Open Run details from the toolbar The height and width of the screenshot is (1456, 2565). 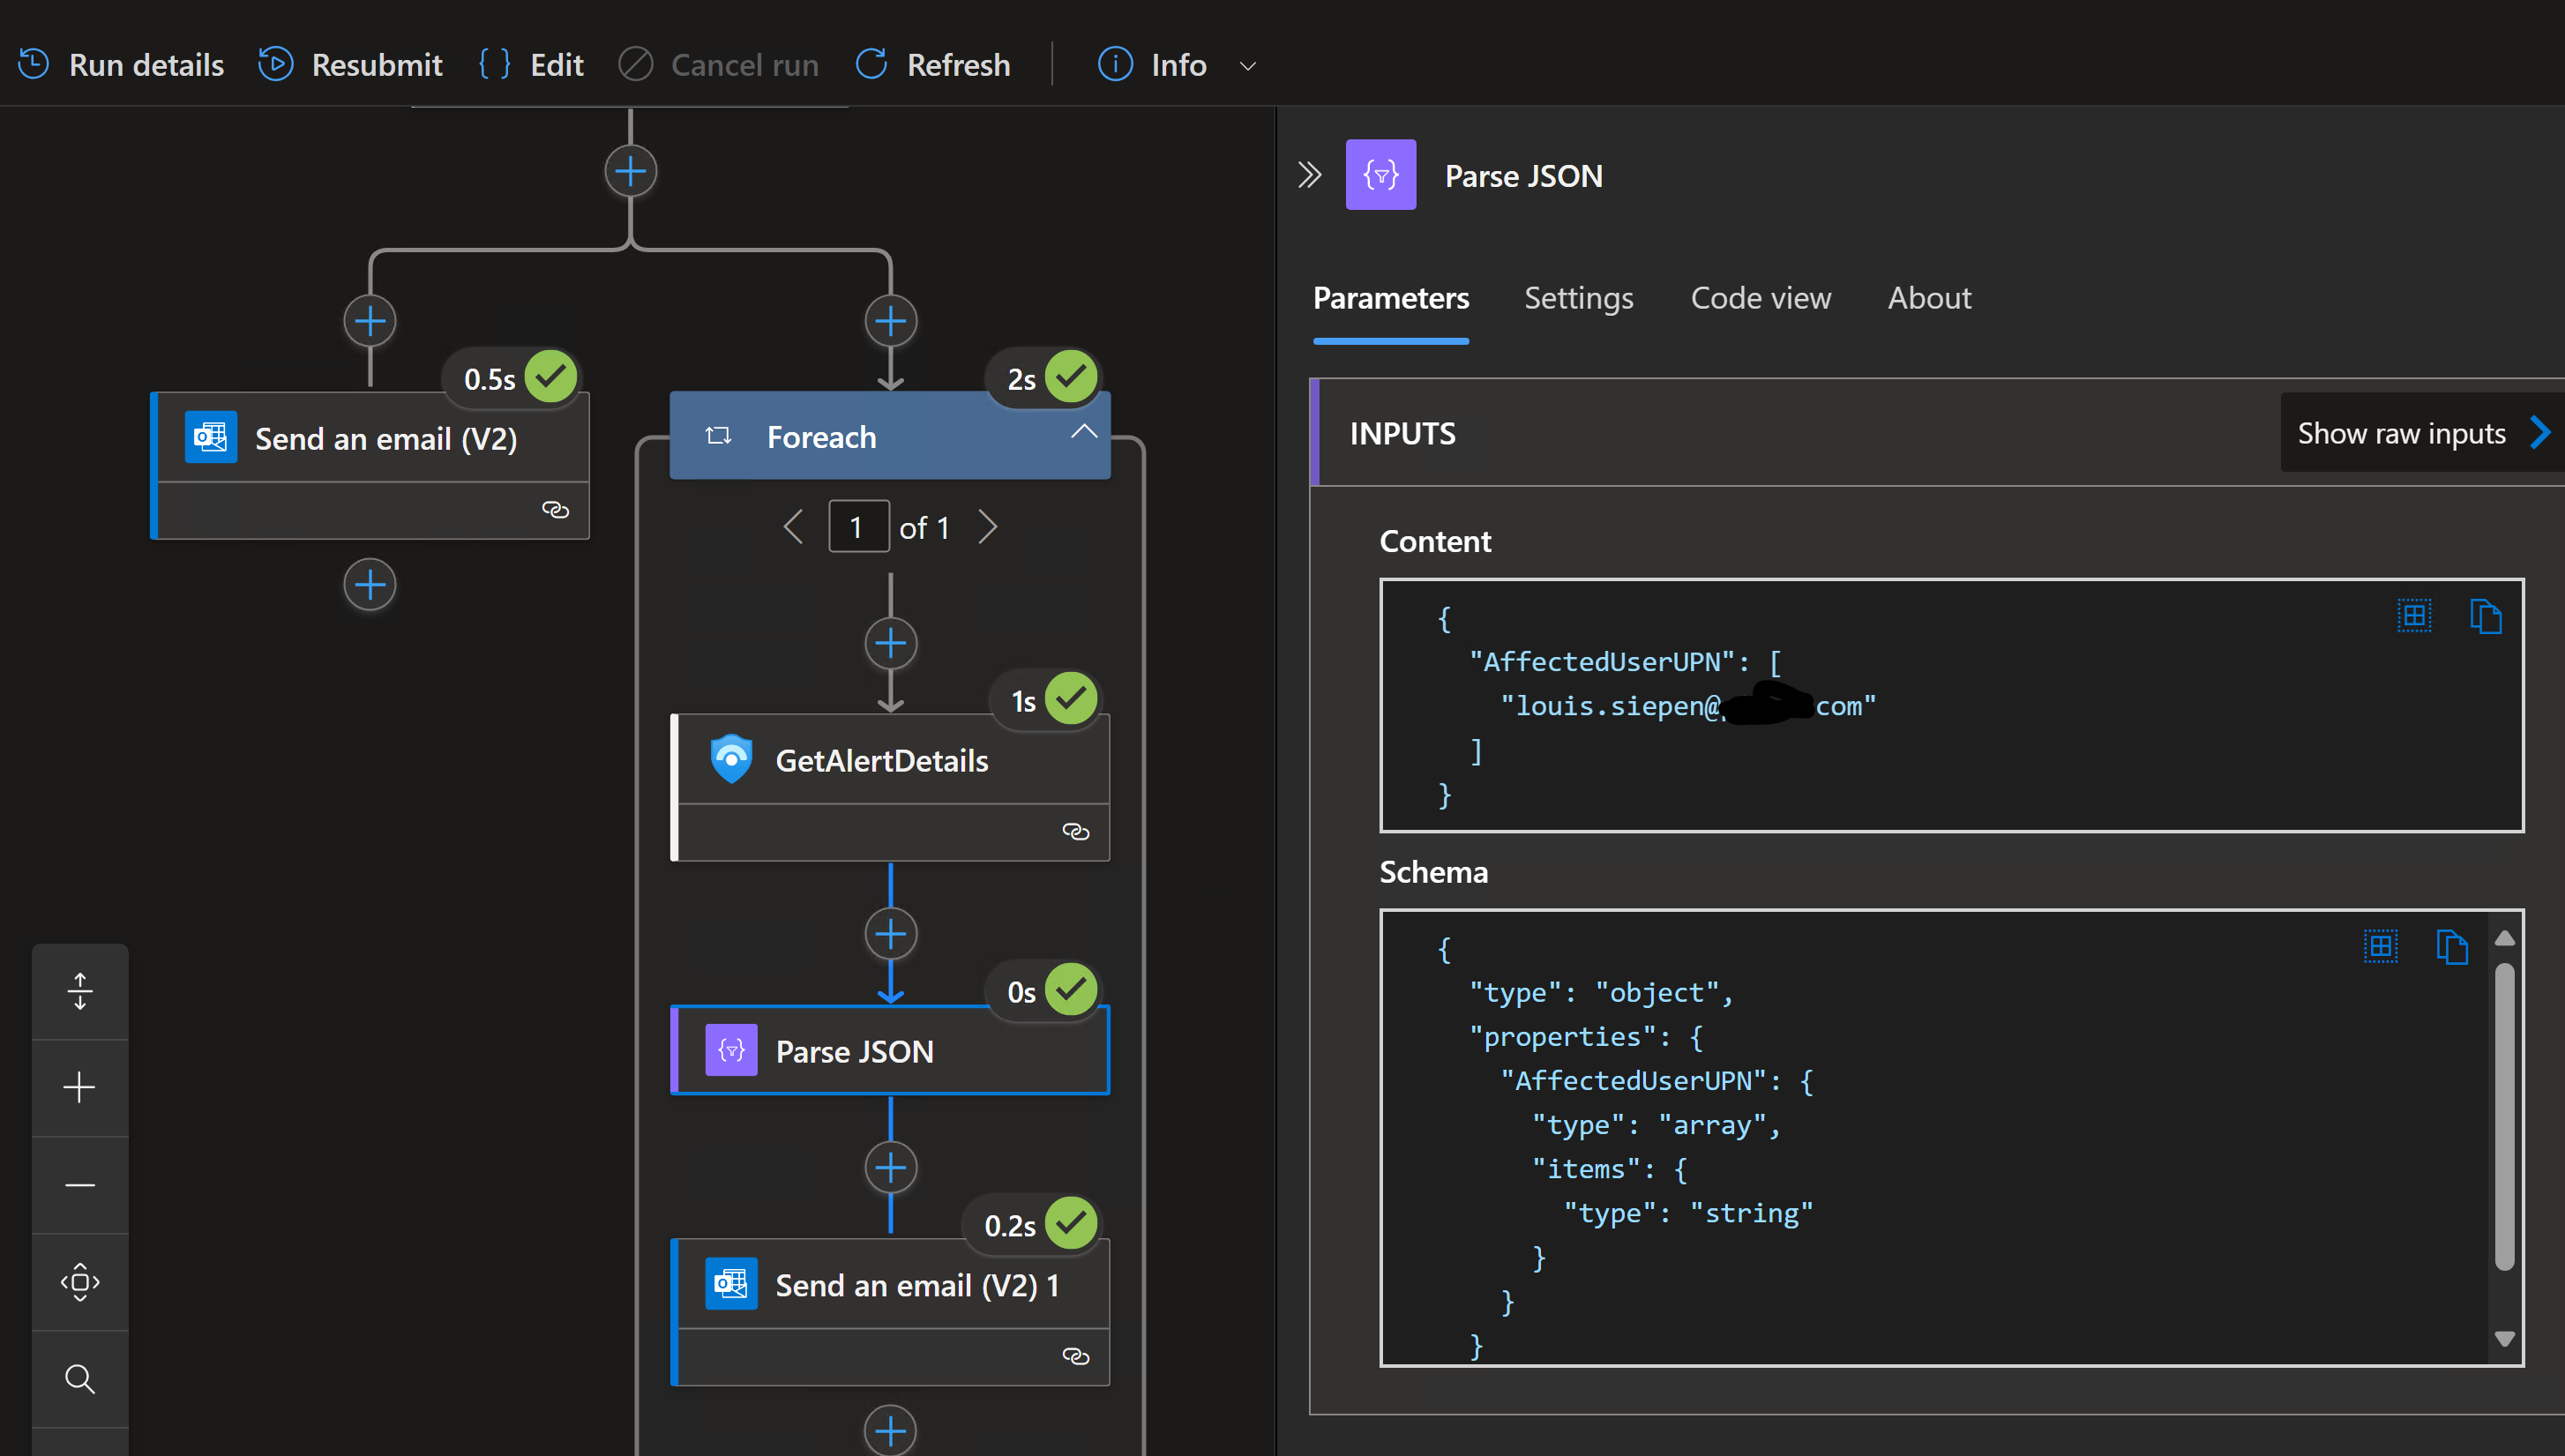pos(121,65)
